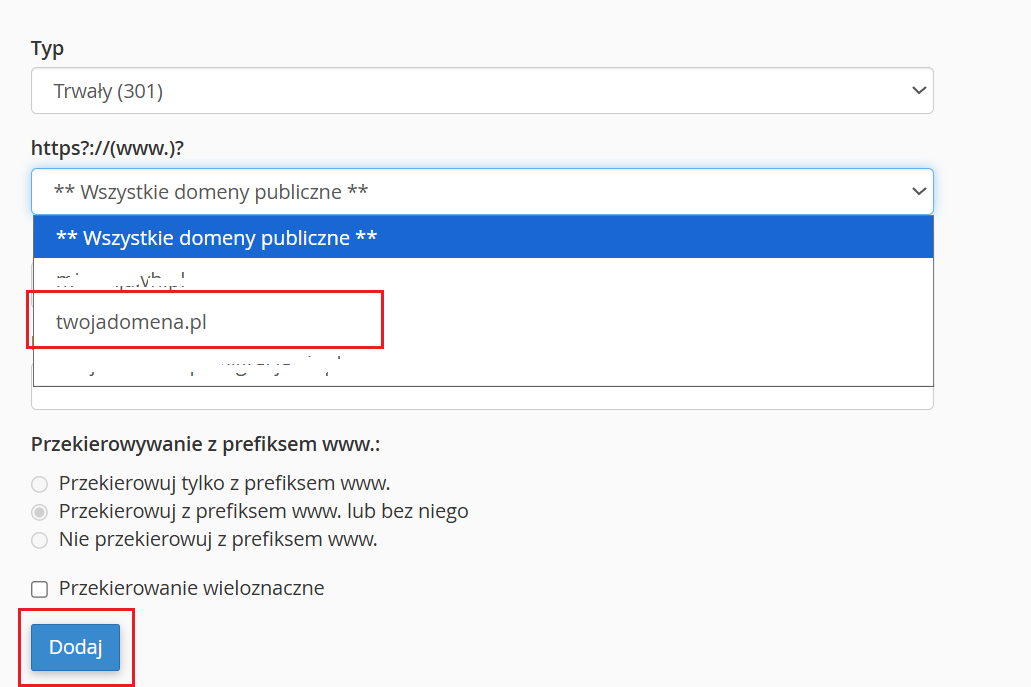1031x687 pixels.
Task: Open the Typ dropdown showing Trwały (301)
Action: pos(482,91)
